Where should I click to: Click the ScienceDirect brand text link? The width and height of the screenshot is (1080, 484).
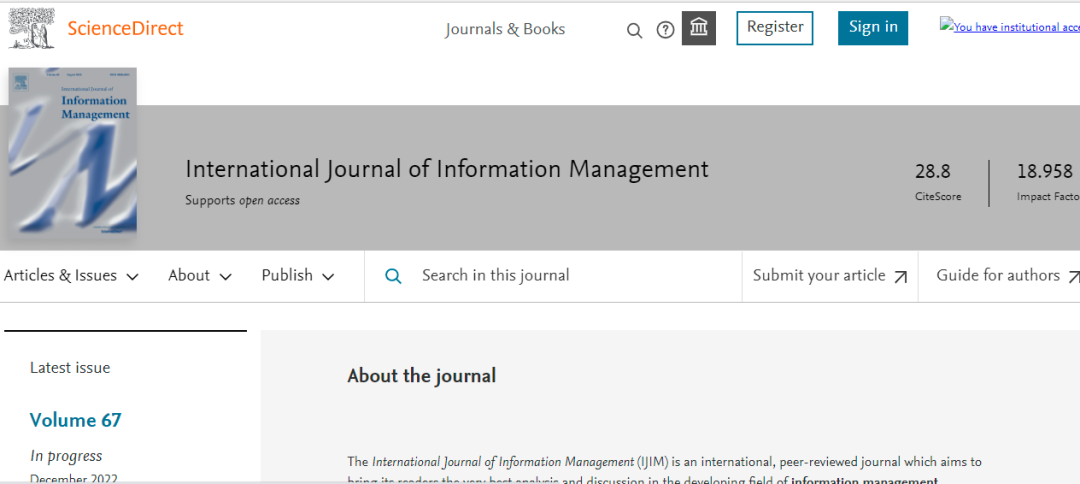click(x=125, y=28)
